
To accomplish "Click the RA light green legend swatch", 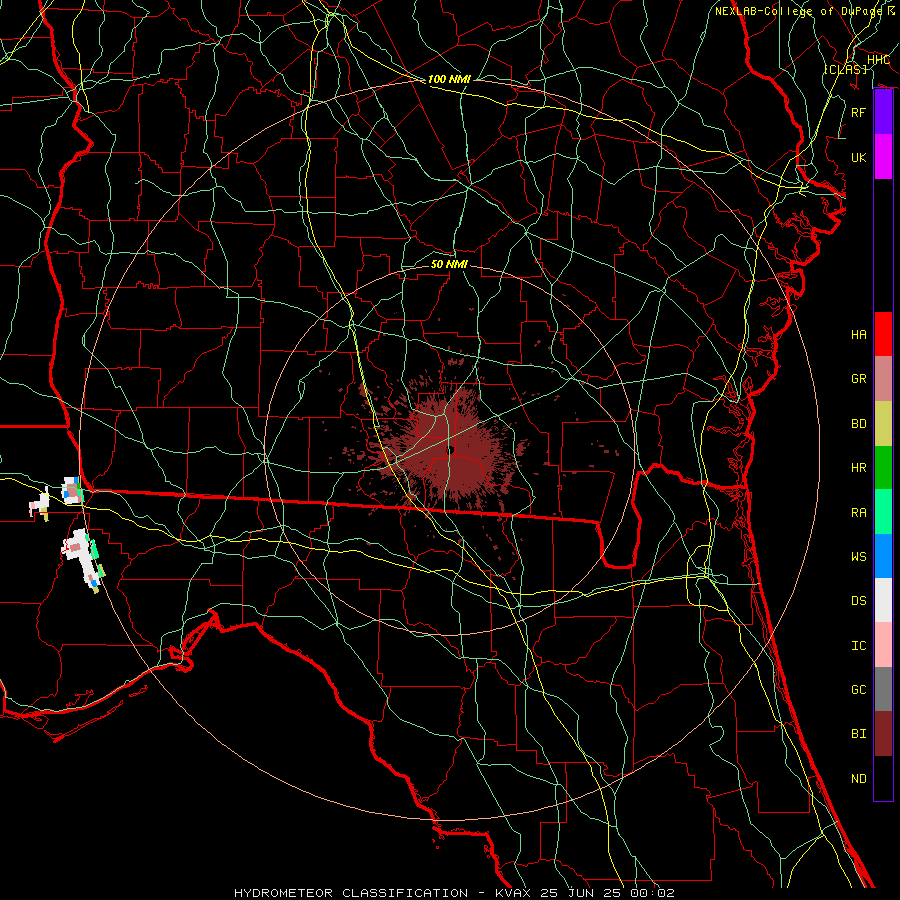I will (883, 511).
